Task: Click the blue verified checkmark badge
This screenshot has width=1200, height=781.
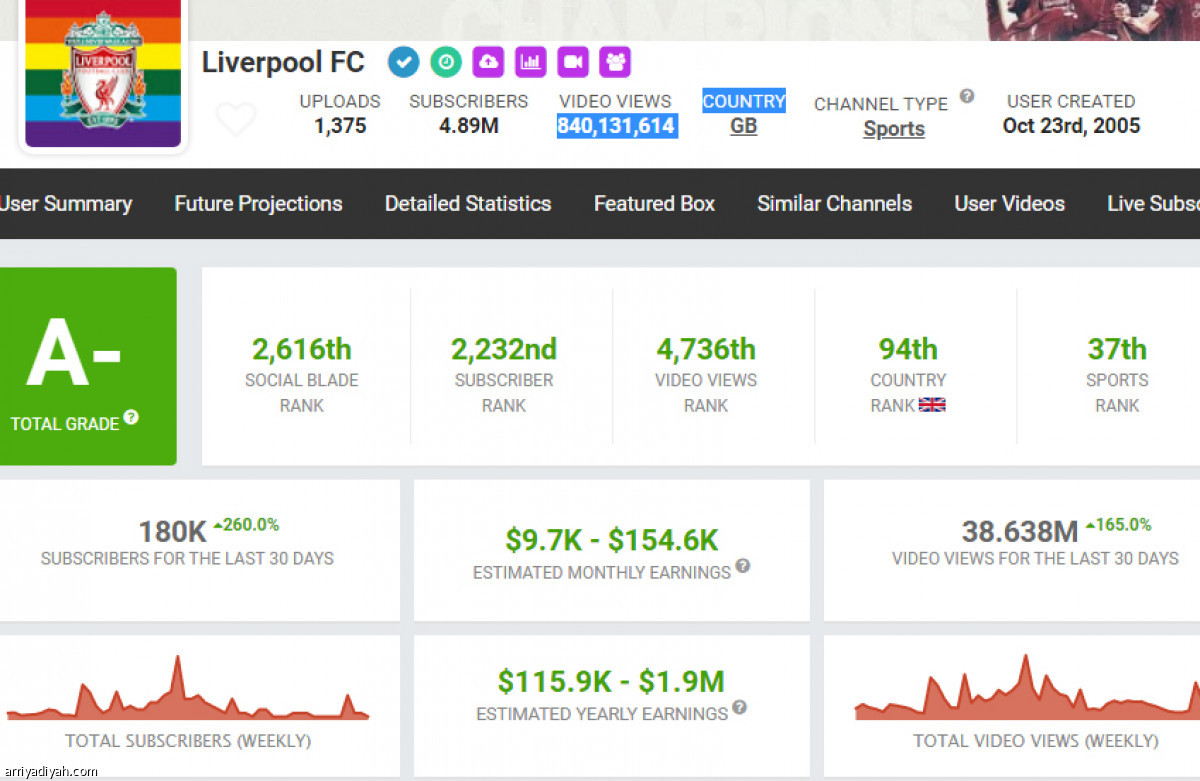Action: [404, 63]
